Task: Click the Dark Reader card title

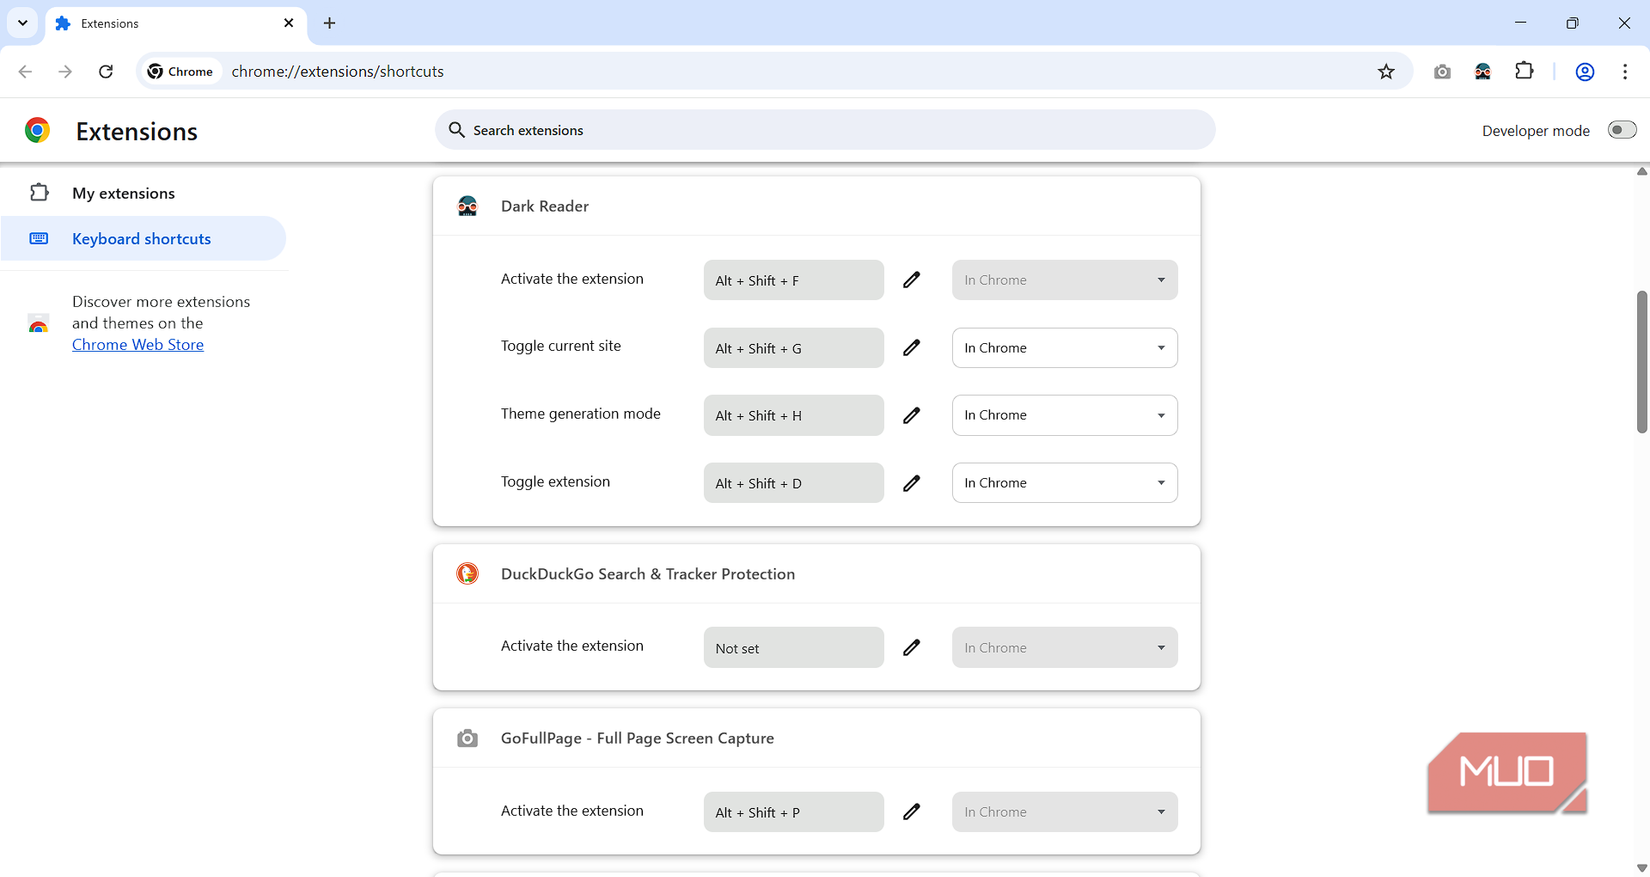Action: pos(545,206)
